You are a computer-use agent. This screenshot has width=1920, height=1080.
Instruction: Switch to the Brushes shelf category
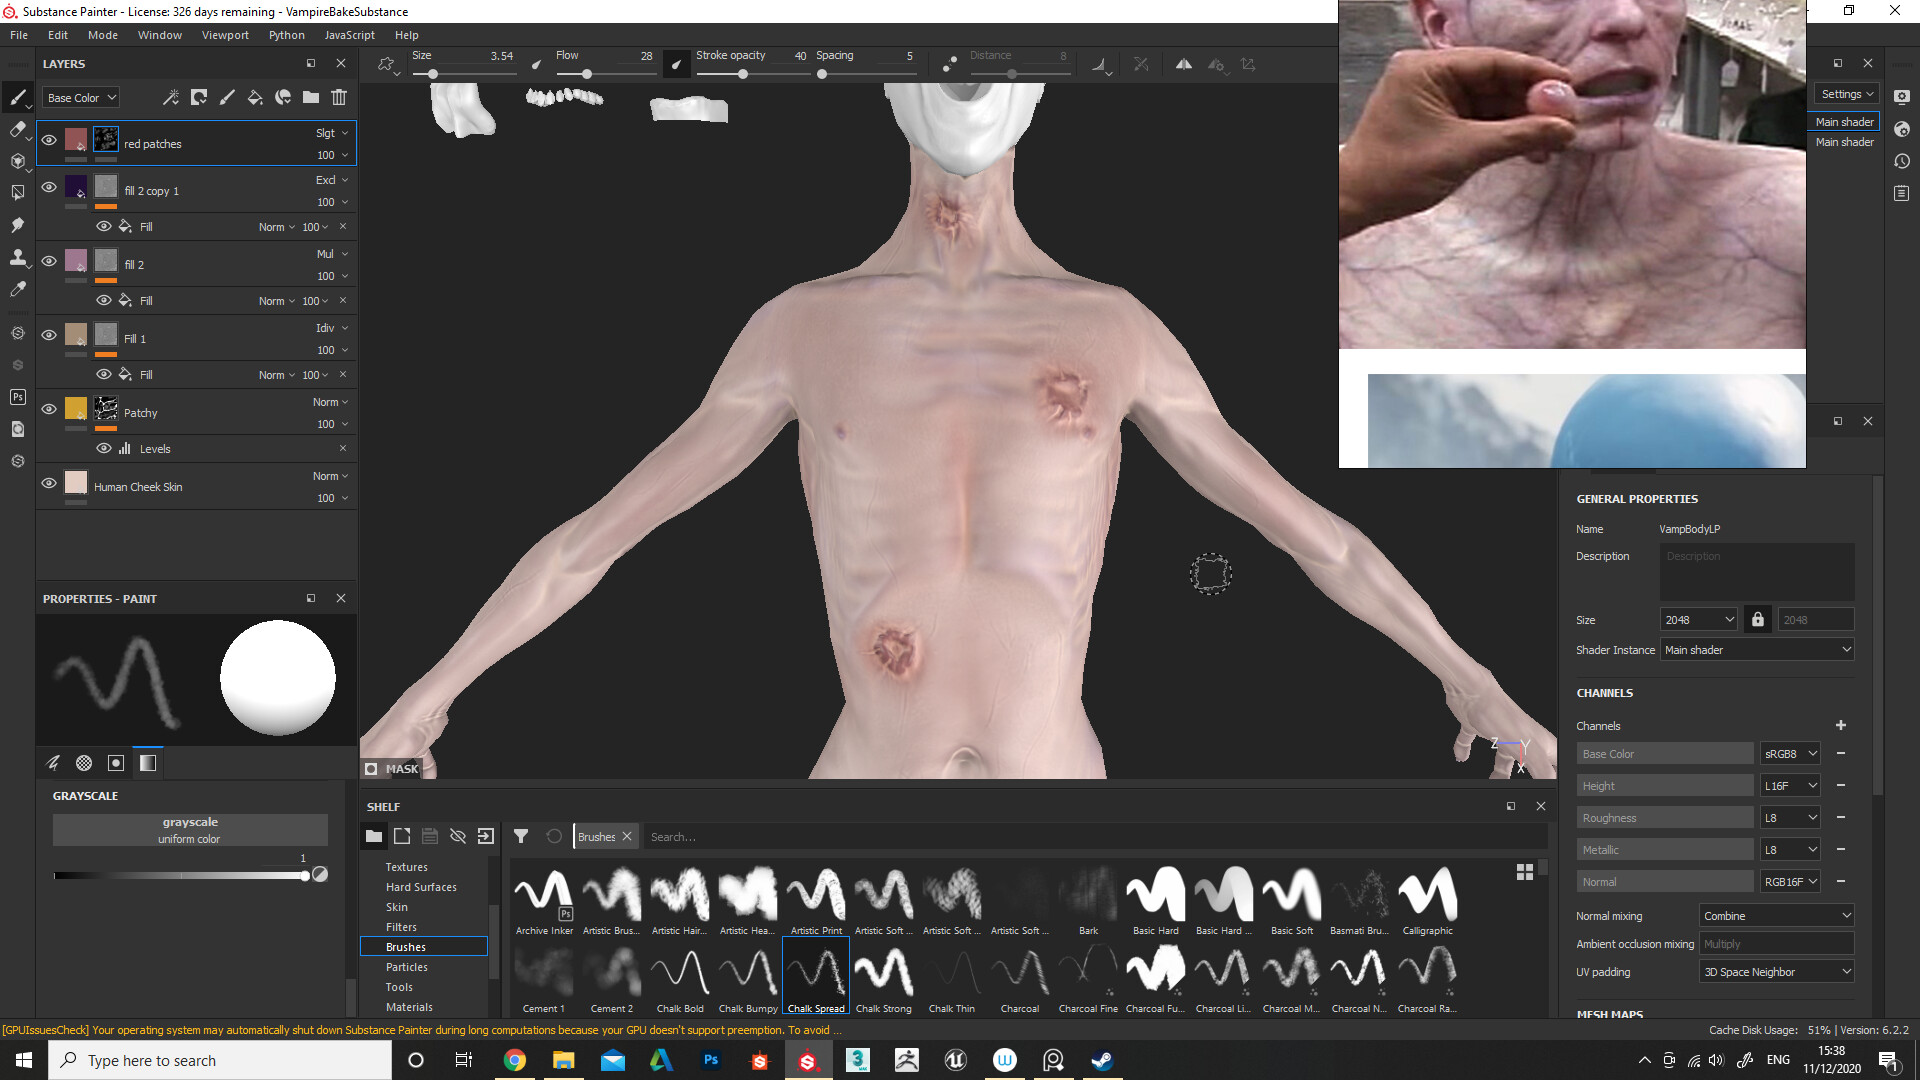tap(406, 946)
